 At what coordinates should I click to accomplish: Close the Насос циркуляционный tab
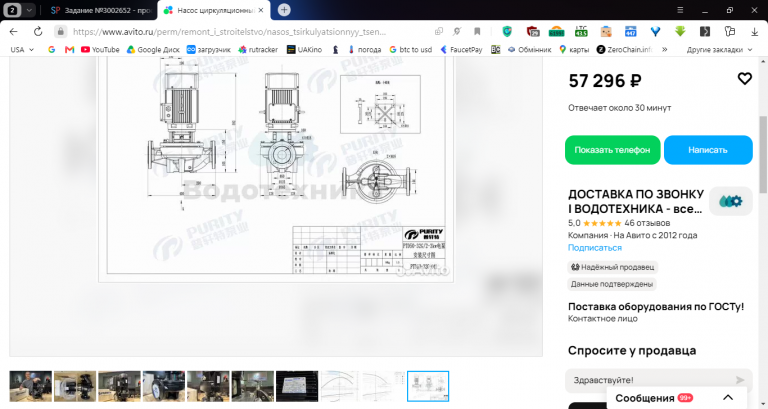(x=261, y=10)
